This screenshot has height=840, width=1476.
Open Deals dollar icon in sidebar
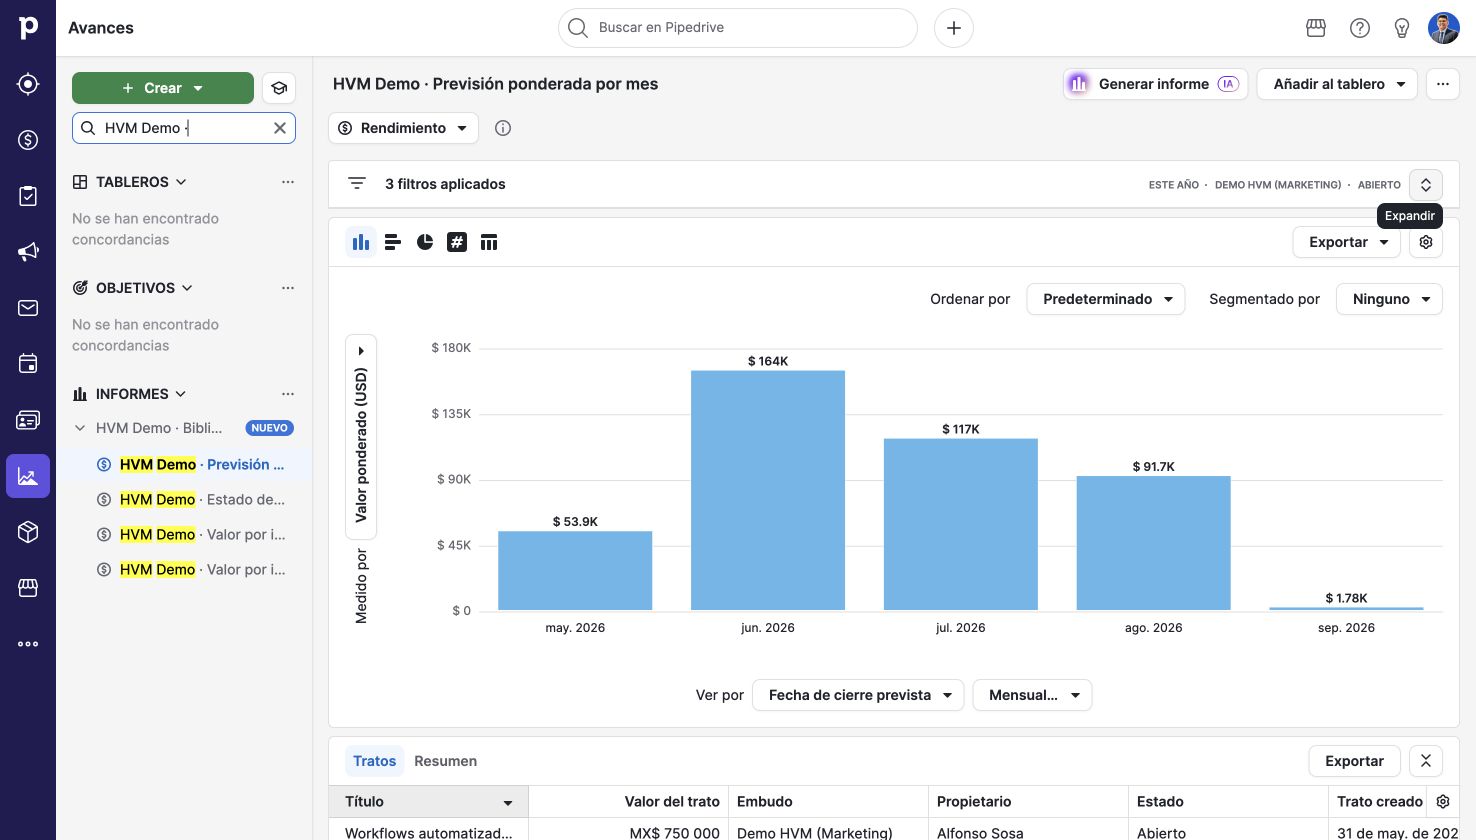(x=28, y=140)
